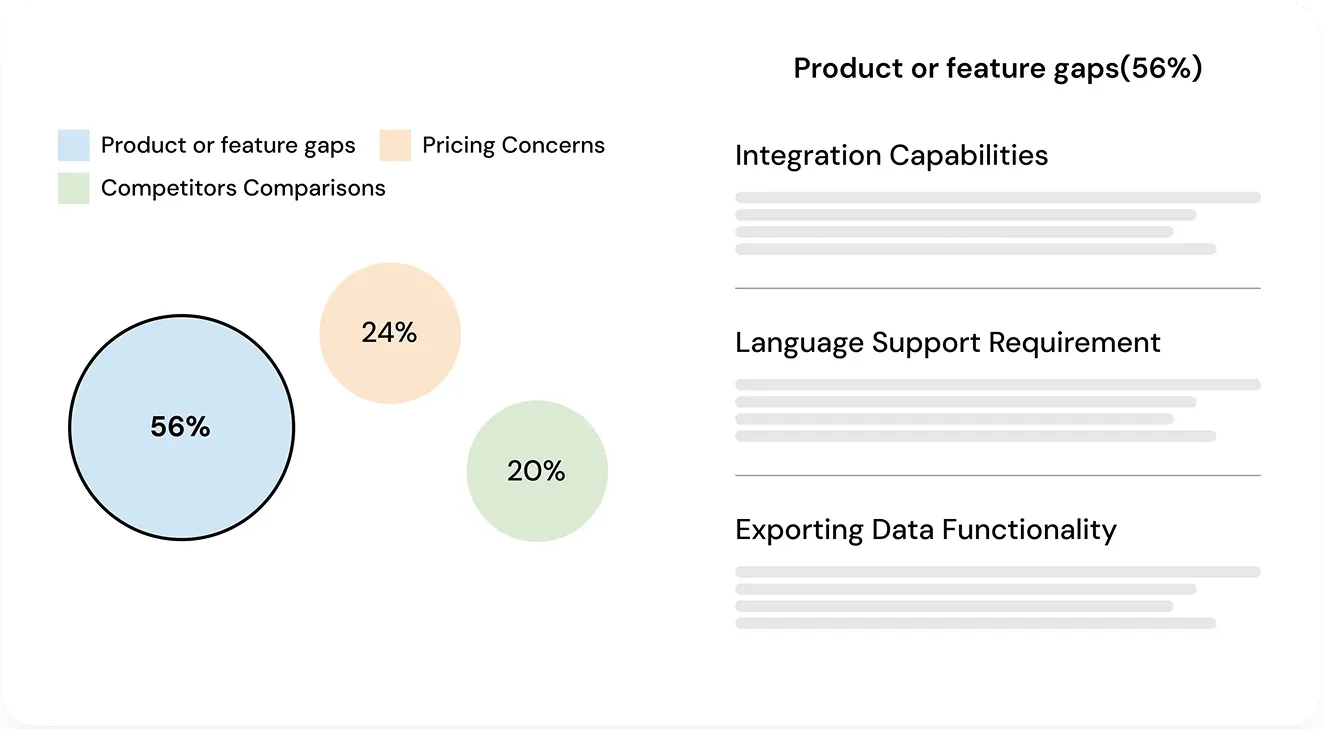Select the 20% green bubble
The image size is (1325, 729).
point(537,471)
